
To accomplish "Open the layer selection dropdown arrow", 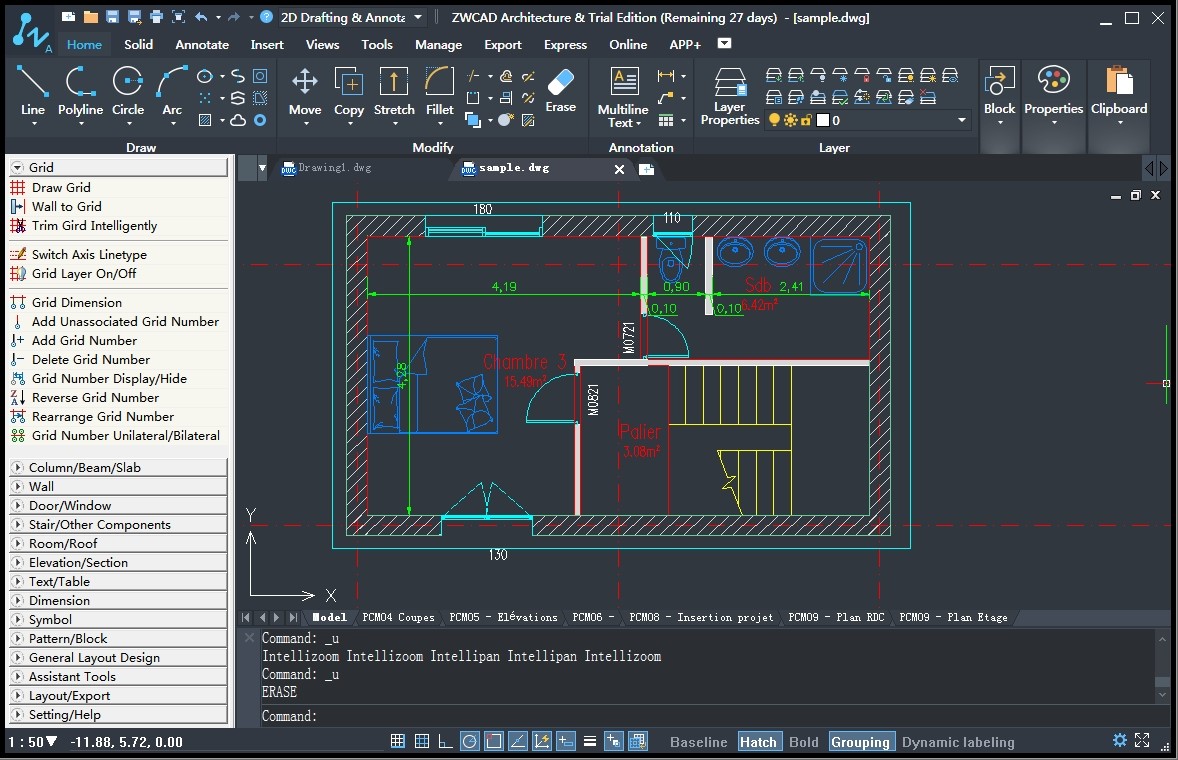I will [962, 120].
